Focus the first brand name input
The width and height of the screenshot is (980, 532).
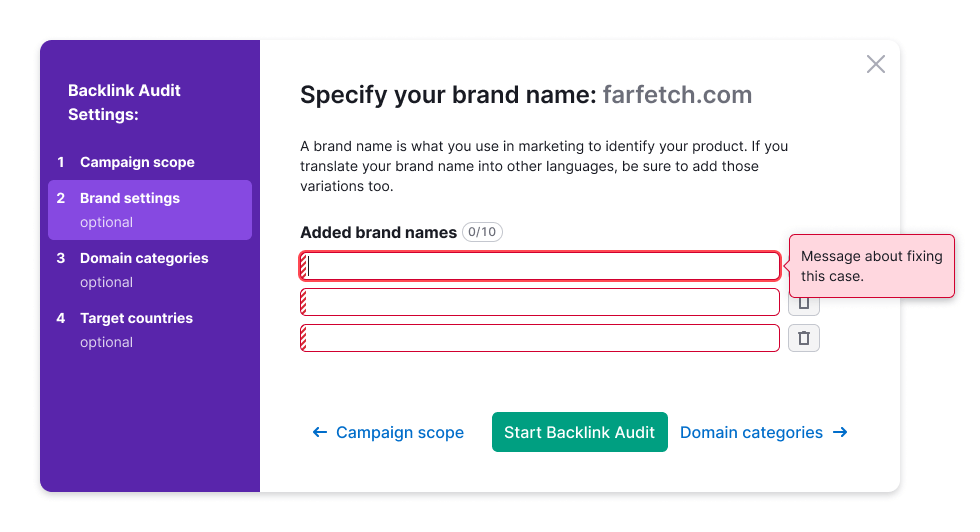(540, 266)
